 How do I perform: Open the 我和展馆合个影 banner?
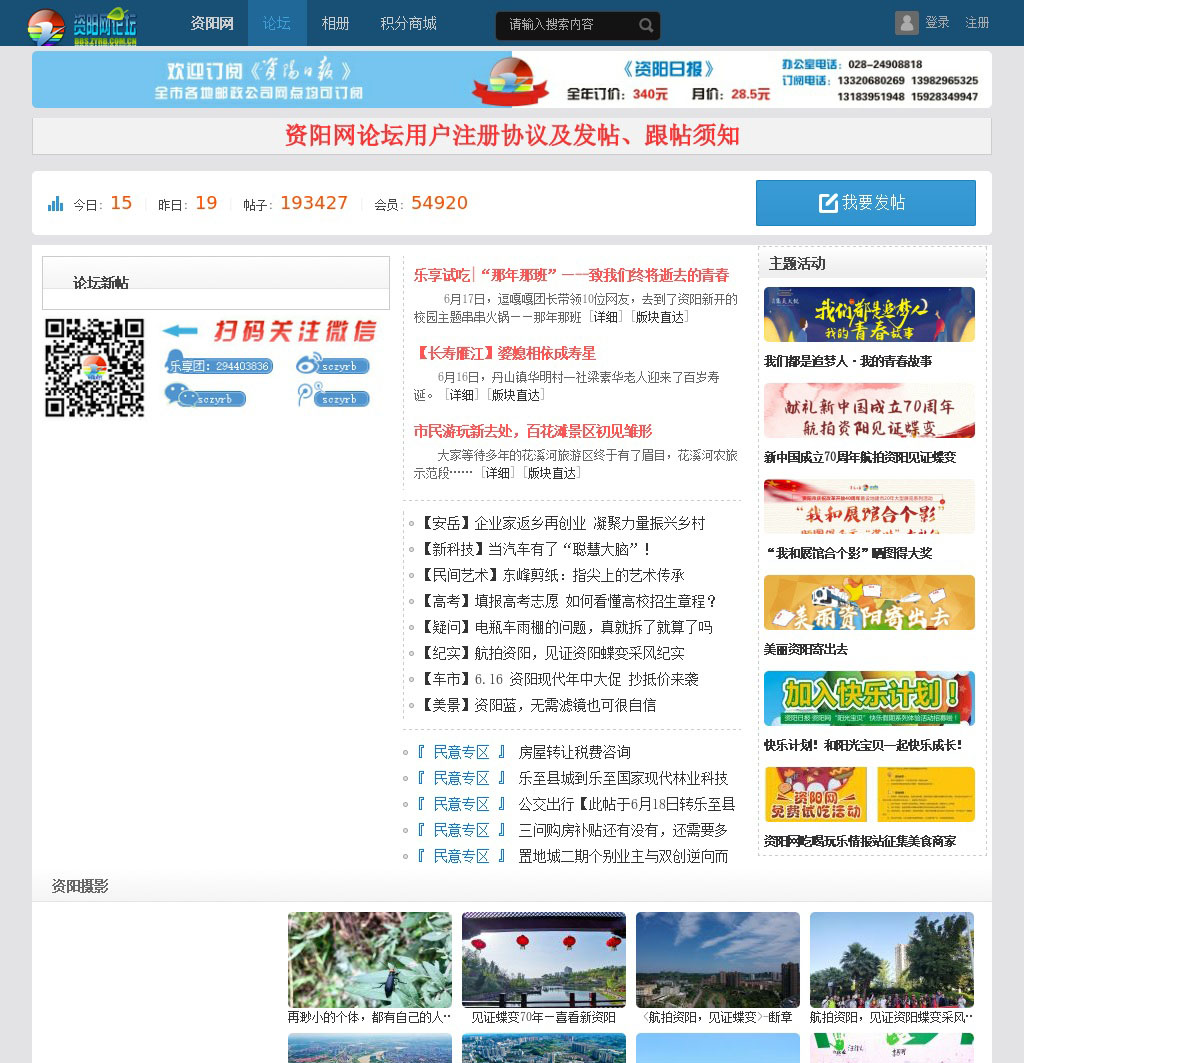(x=869, y=506)
